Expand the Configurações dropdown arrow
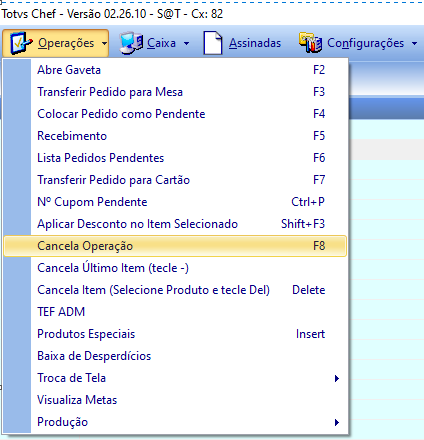 click(x=414, y=43)
